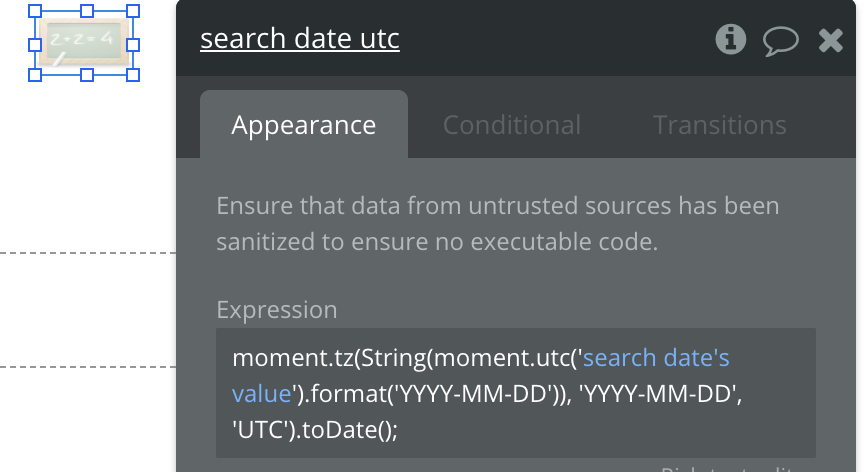Screen dimensions: 864x472
Task: Click the sanitization warning text in Appearance
Action: [498, 224]
